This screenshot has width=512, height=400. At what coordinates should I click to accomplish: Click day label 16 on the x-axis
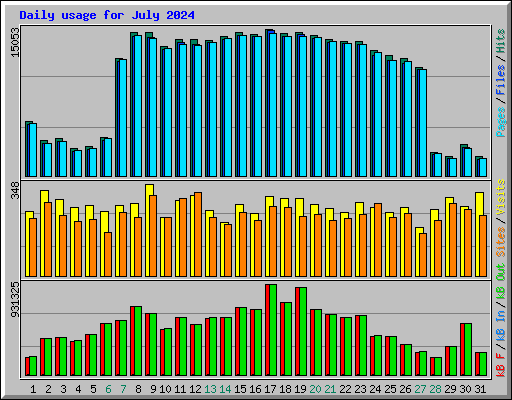[255, 389]
